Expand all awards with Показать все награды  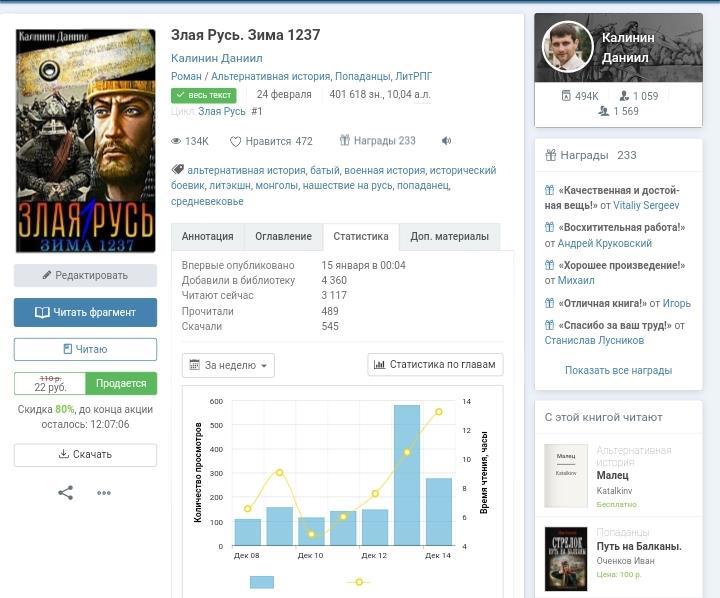618,370
